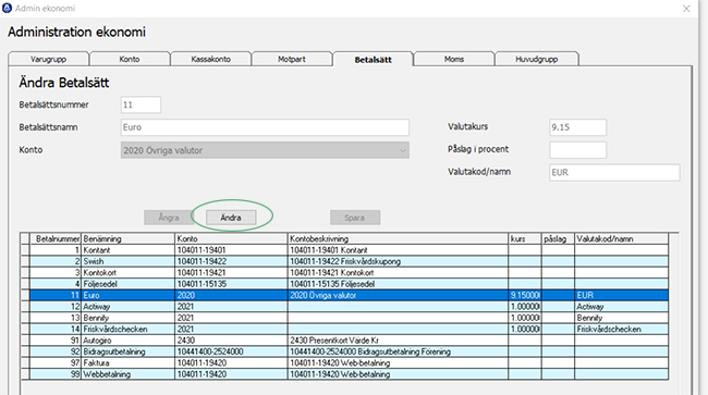Screen dimensions: 708x395
Task: Click the EUR cell in Valutakod column
Action: pyautogui.click(x=622, y=295)
